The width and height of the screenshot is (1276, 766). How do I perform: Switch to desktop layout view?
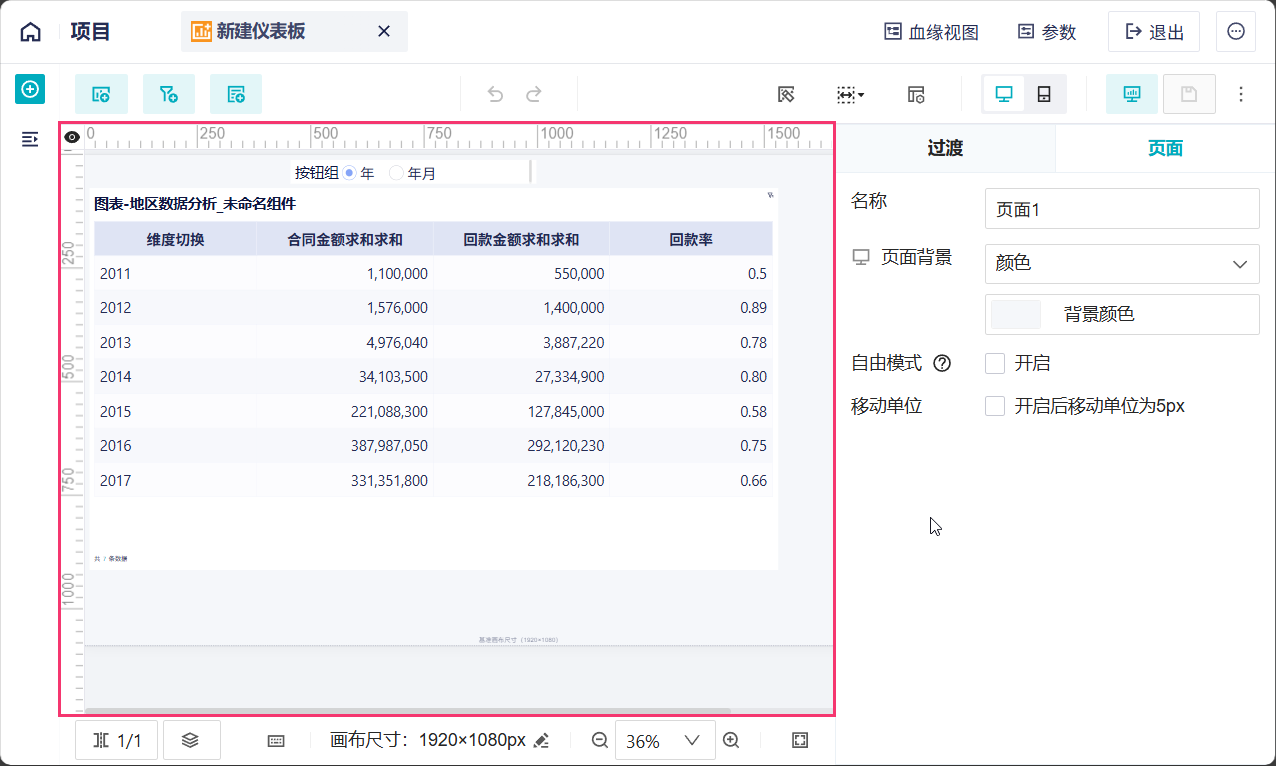click(x=1004, y=94)
